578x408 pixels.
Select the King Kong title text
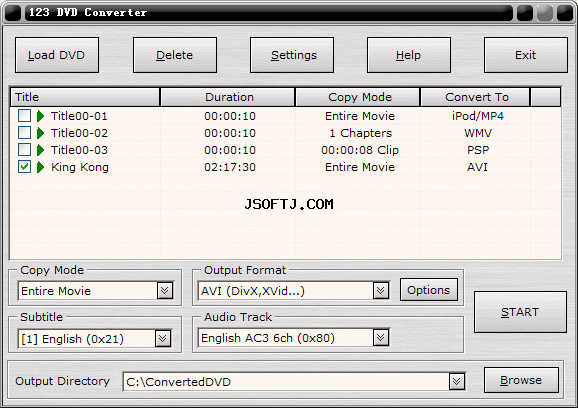tap(80, 167)
